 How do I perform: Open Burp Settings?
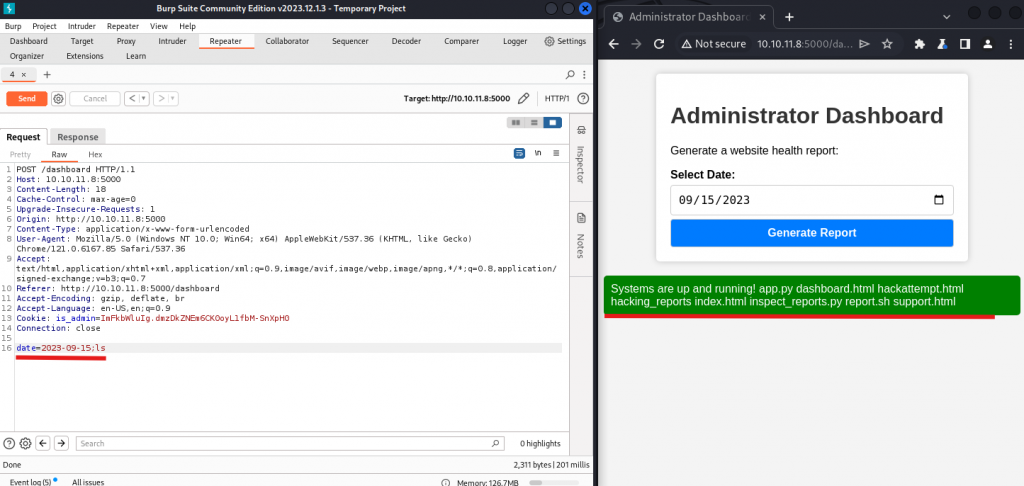pyautogui.click(x=566, y=41)
